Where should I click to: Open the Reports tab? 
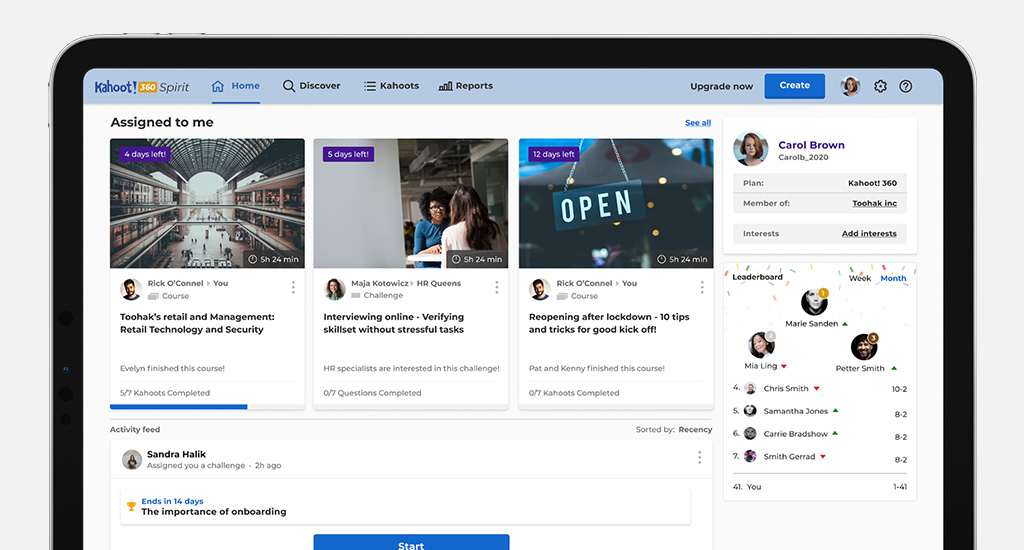(x=466, y=86)
